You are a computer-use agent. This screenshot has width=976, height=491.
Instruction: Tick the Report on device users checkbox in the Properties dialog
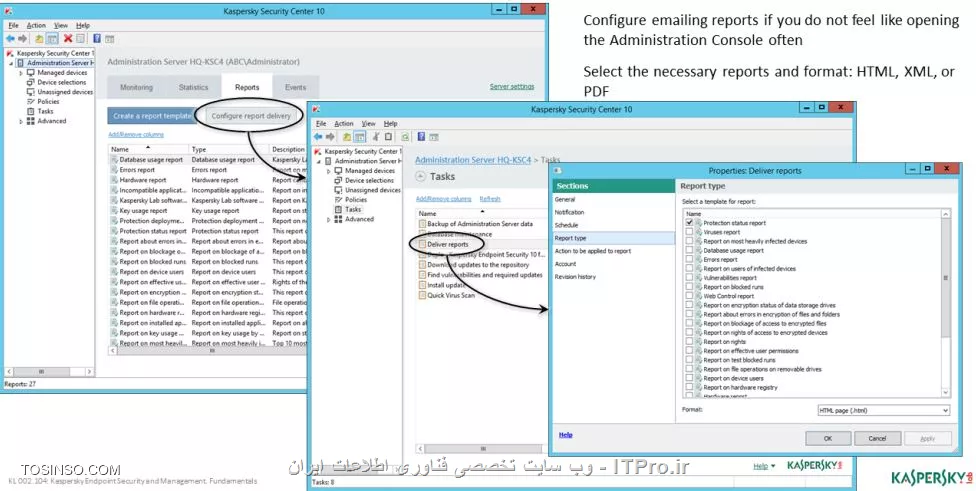[x=689, y=378]
